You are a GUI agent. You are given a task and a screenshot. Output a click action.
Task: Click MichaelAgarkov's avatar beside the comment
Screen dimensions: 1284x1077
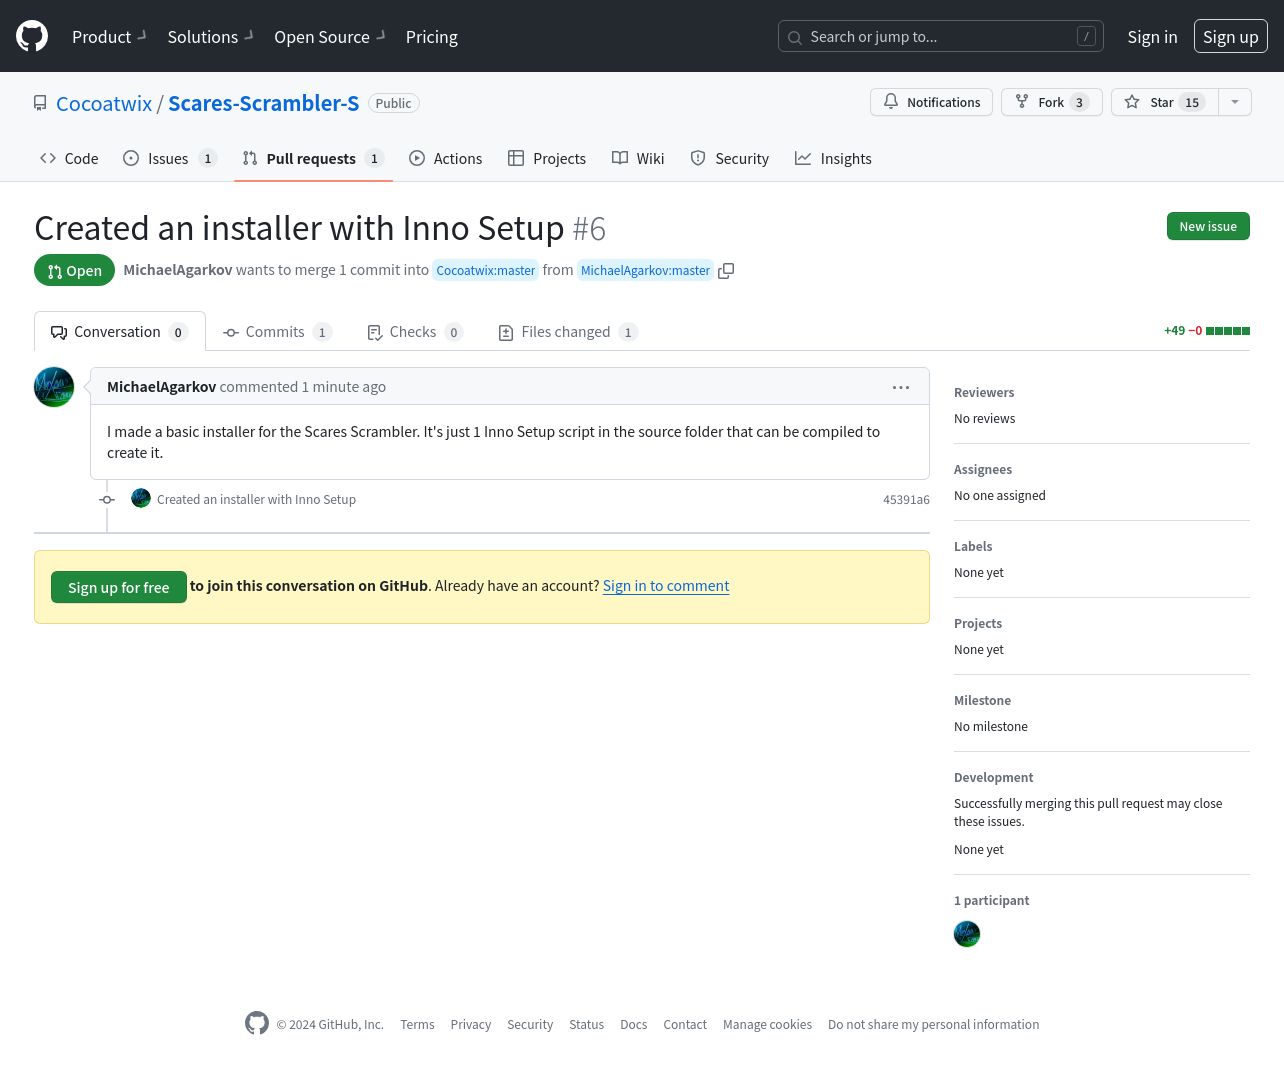(x=54, y=387)
